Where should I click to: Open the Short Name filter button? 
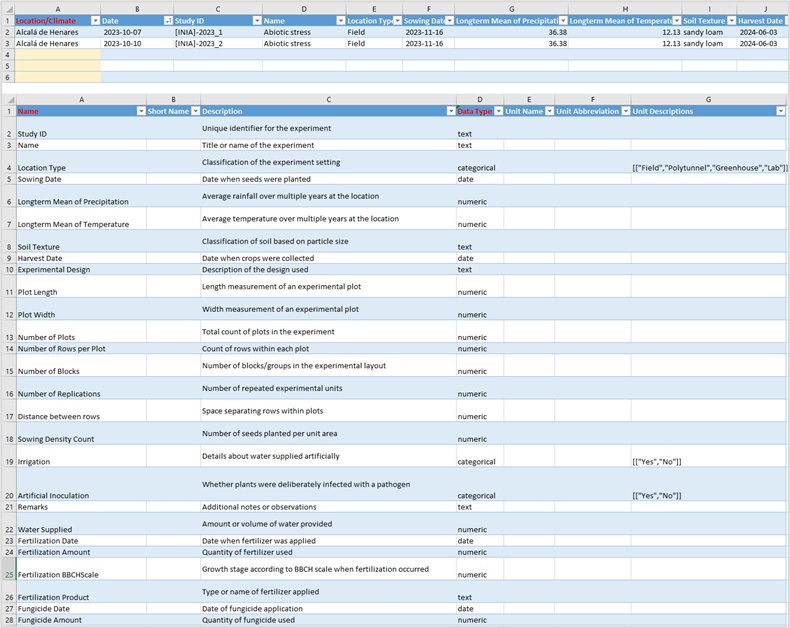point(195,111)
